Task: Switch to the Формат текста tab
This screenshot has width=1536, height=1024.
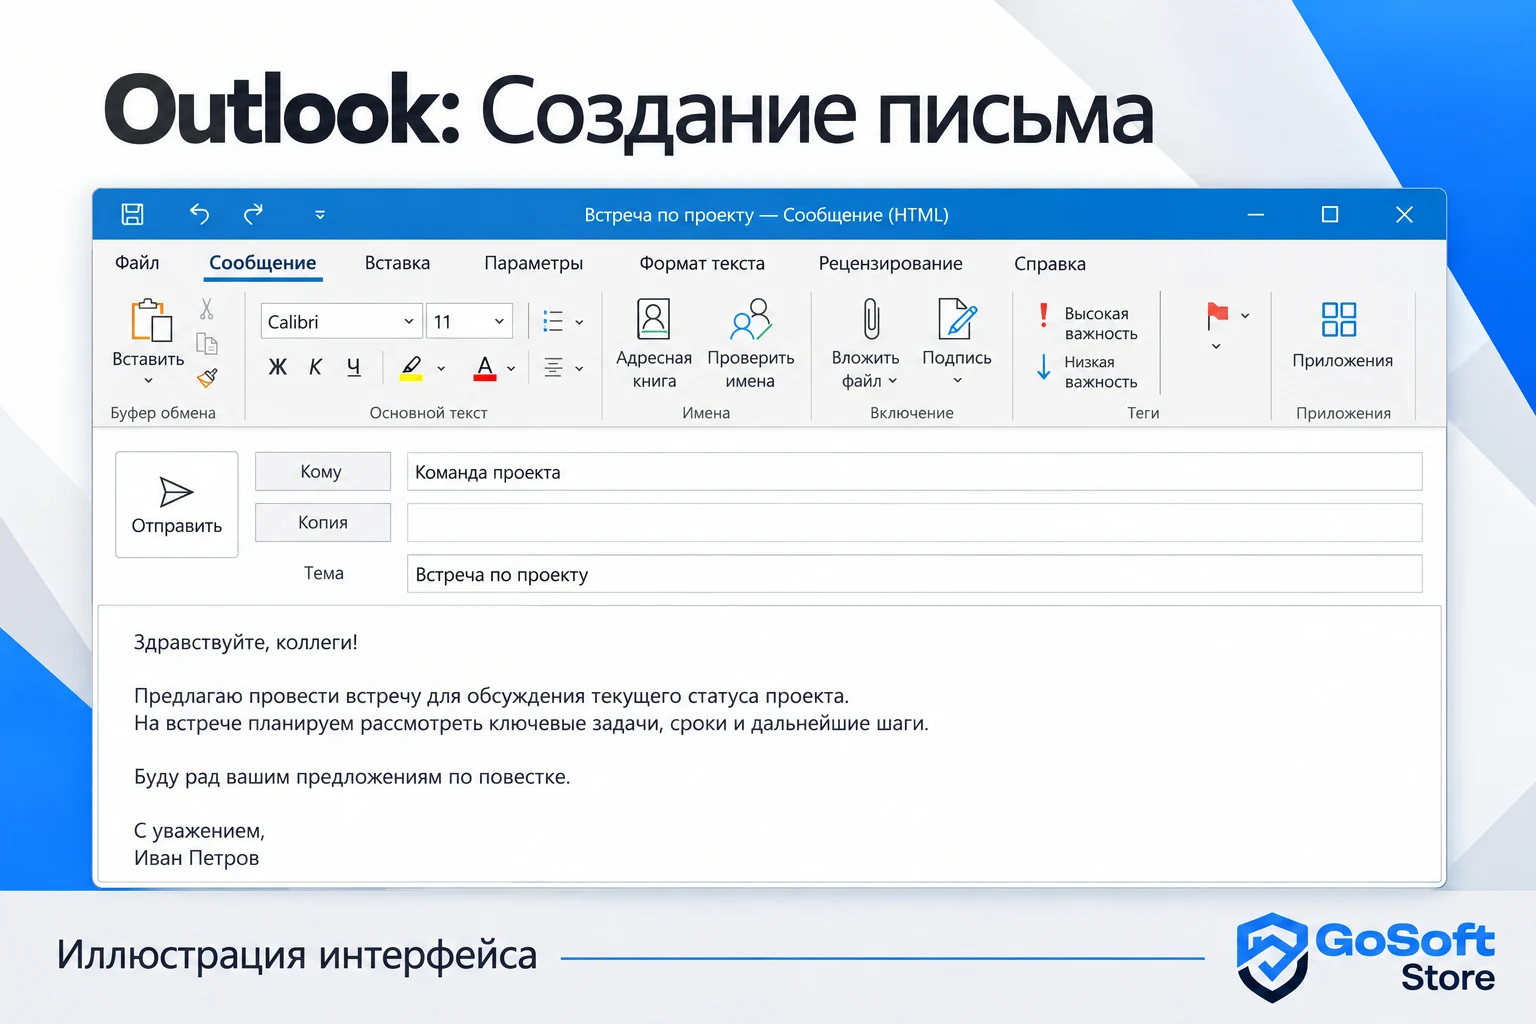Action: point(702,263)
